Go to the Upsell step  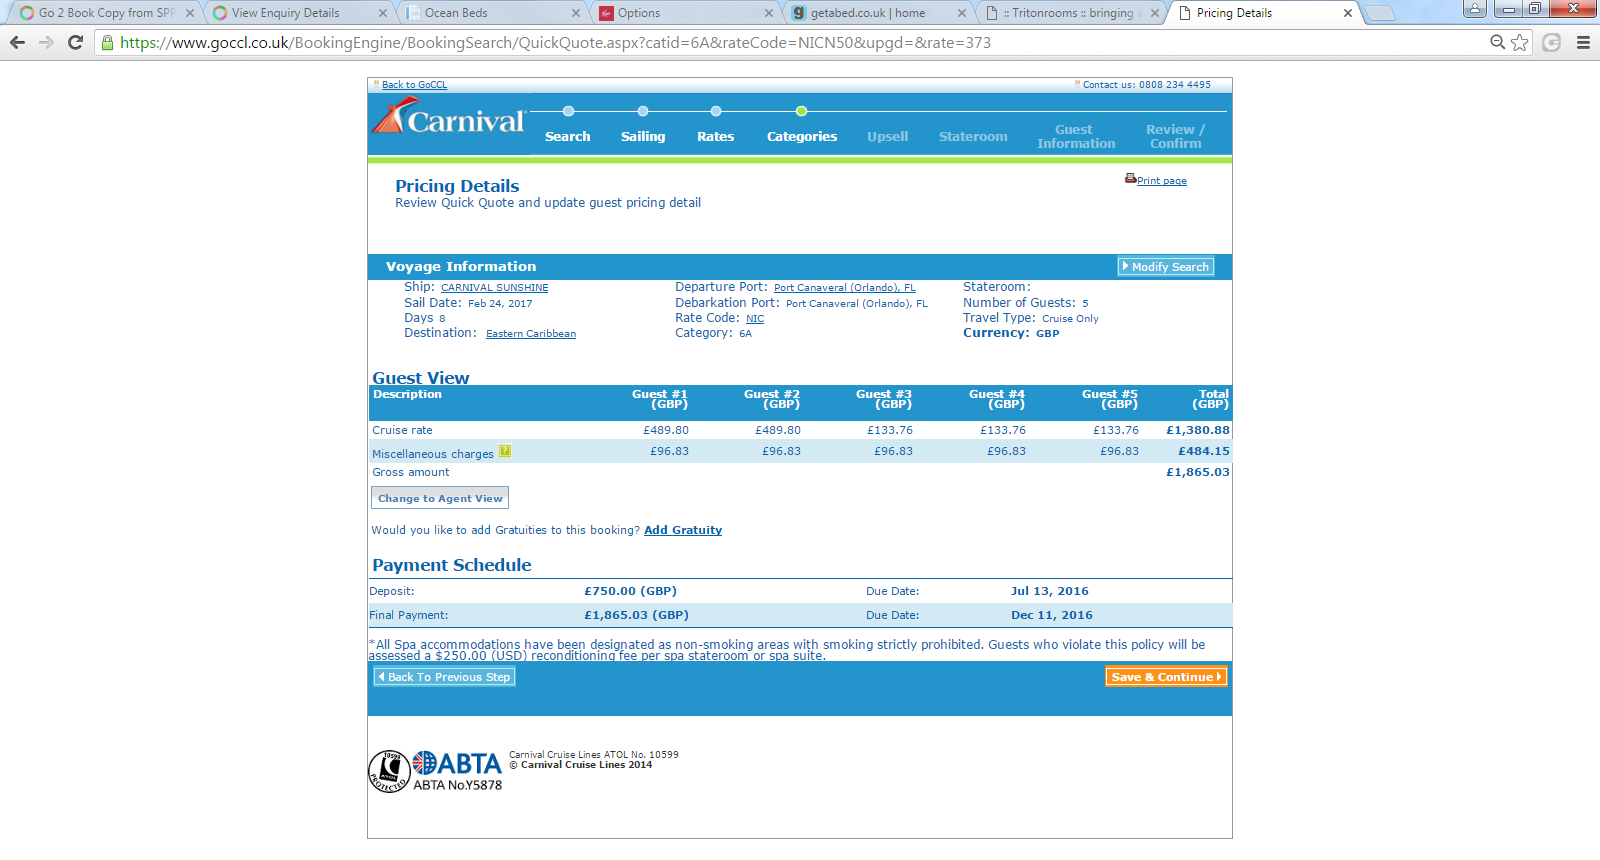coord(888,136)
